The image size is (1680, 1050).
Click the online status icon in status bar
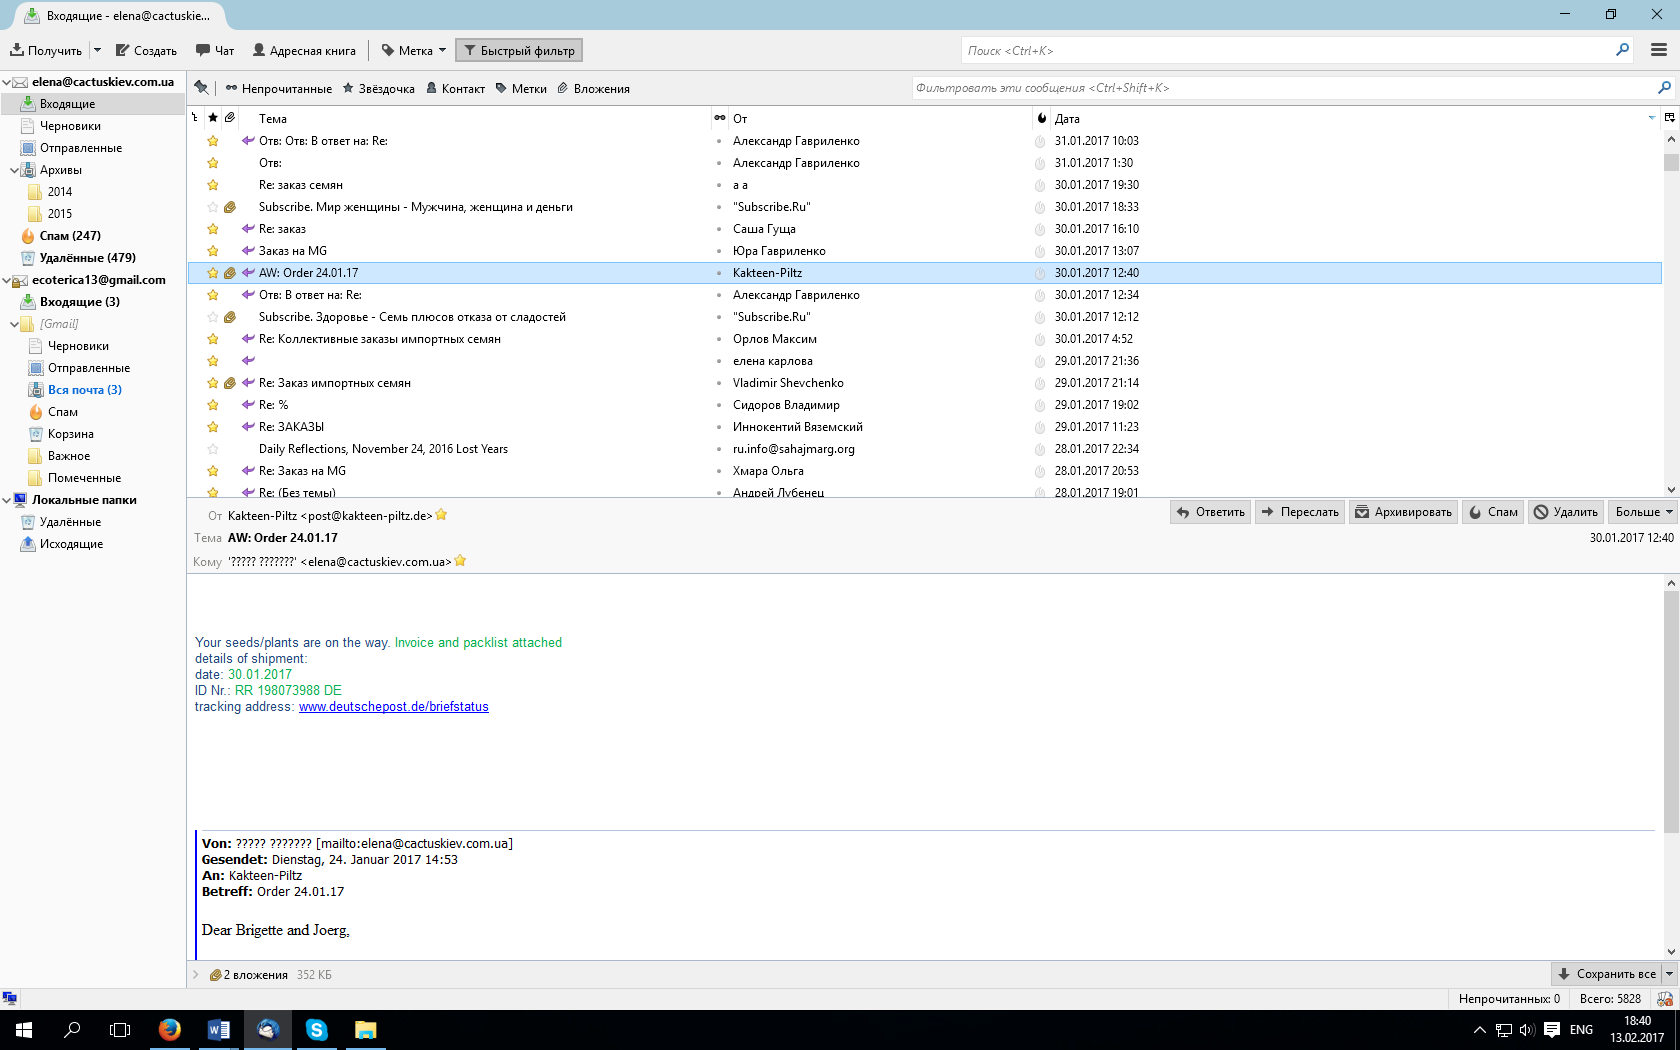point(10,998)
